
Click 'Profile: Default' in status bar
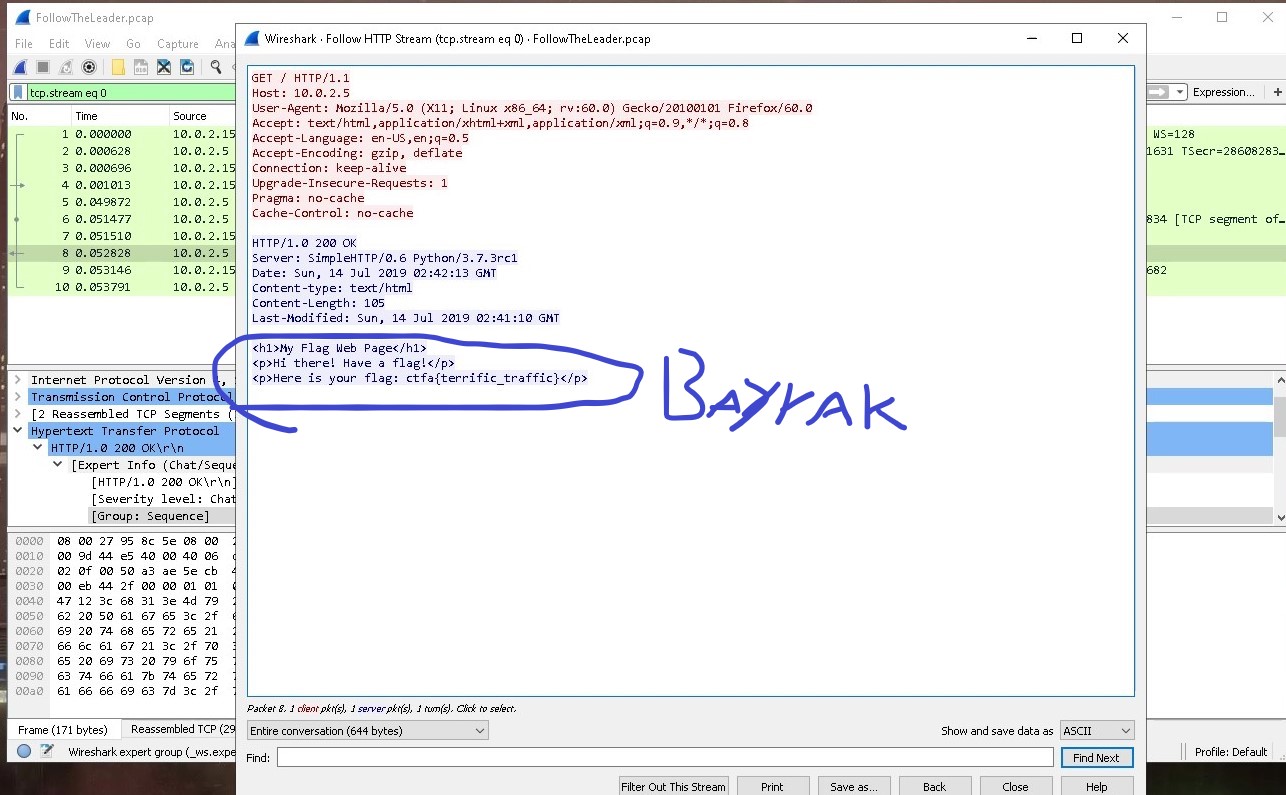point(1231,752)
